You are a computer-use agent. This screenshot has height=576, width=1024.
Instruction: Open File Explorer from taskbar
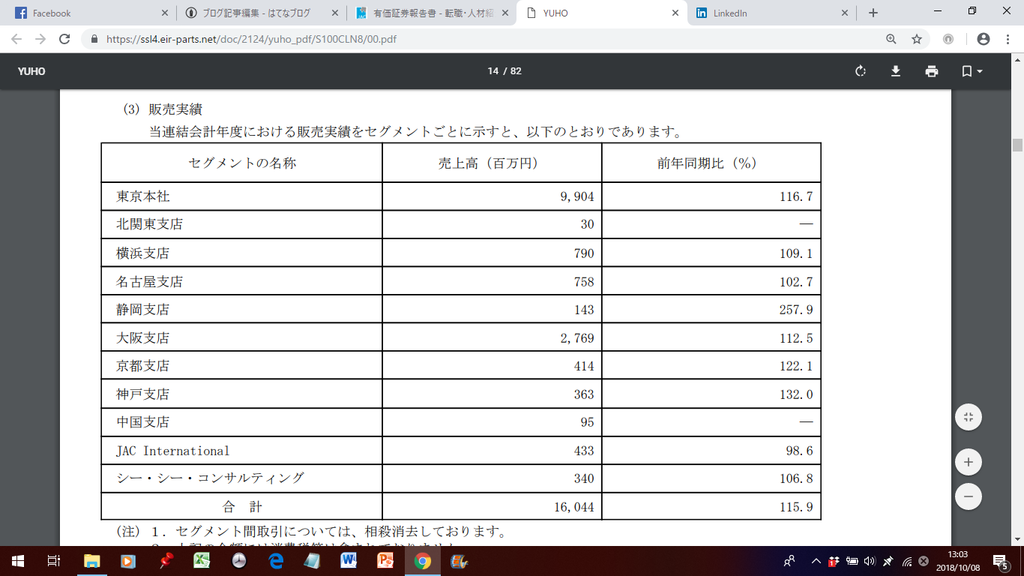click(x=91, y=562)
